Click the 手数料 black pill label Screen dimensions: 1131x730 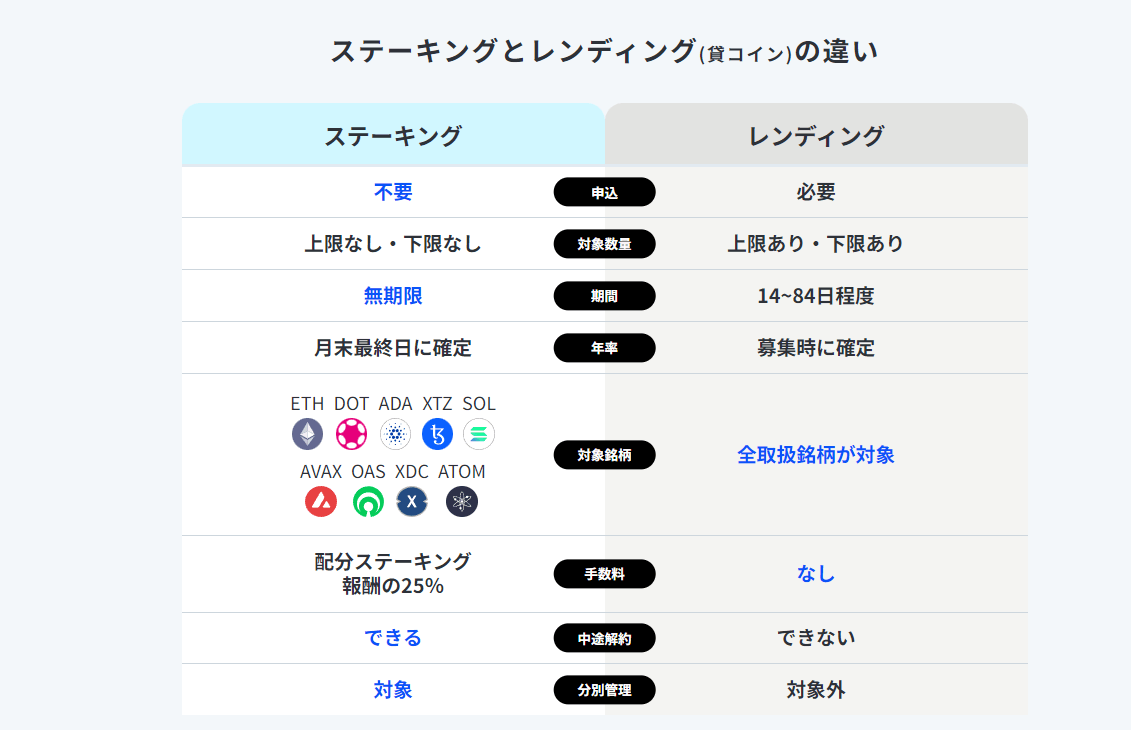pyautogui.click(x=604, y=574)
